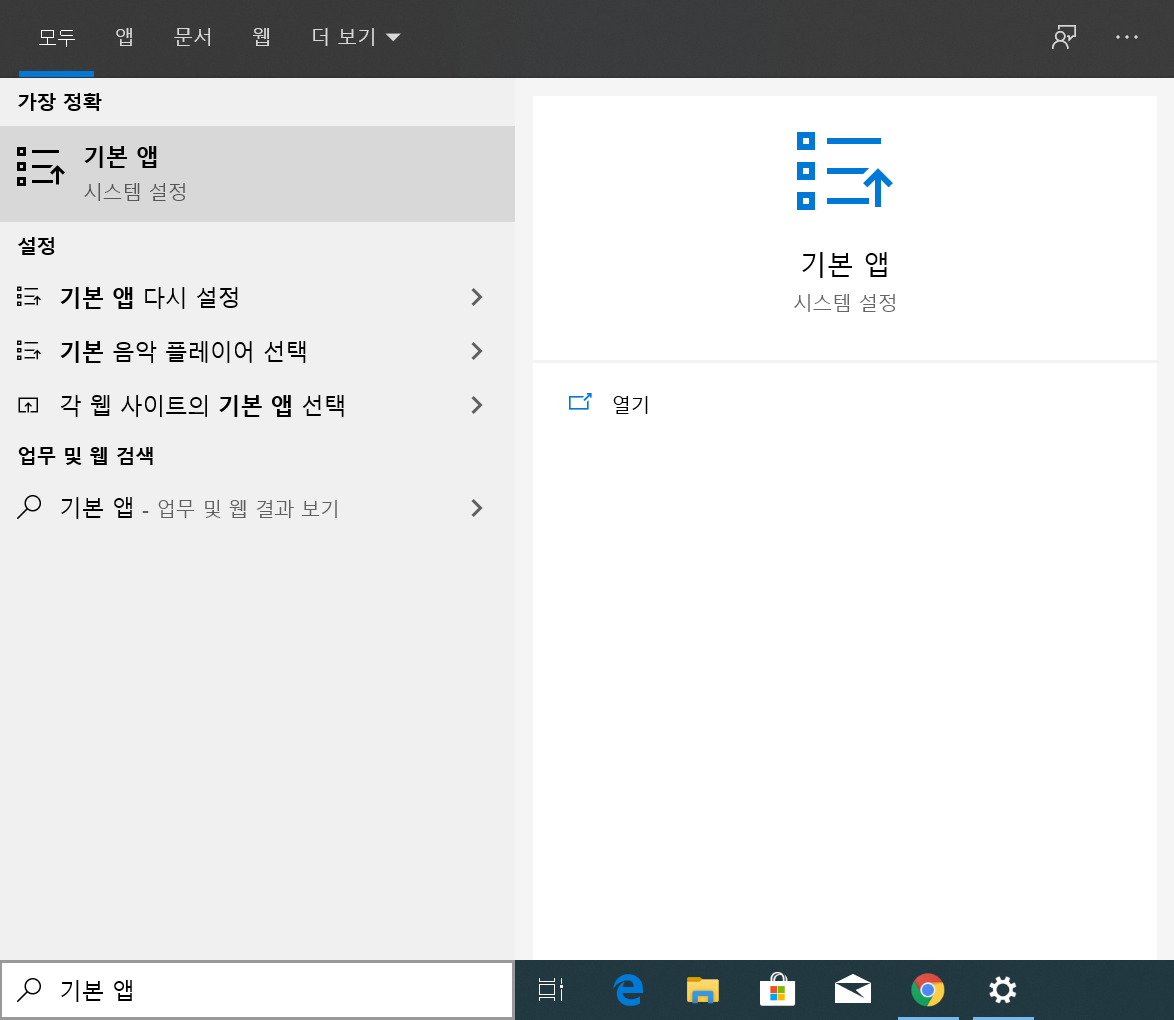Screen dimensions: 1174x1020
Task: Click the 열기 open-window icon
Action: pos(580,402)
